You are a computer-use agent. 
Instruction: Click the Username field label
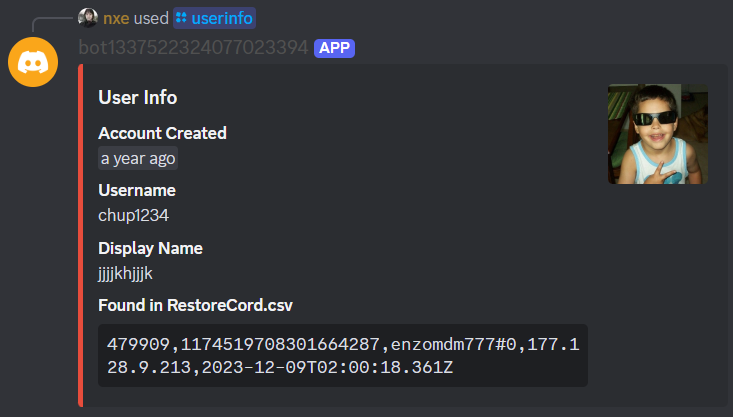[x=137, y=190]
